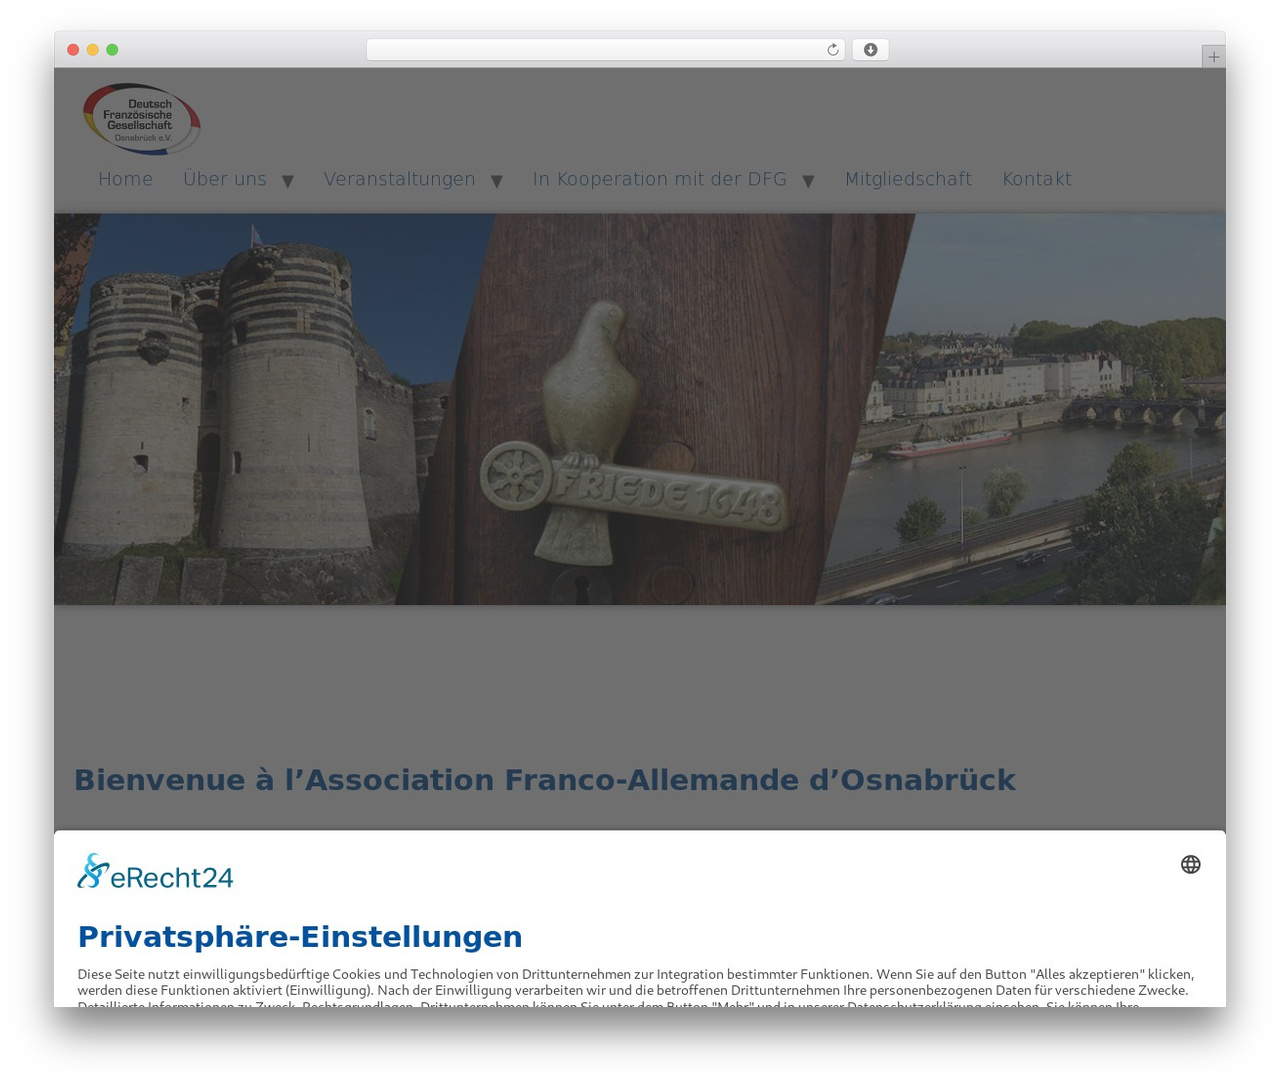Image resolution: width=1280 pixels, height=1084 pixels.
Task: Click the Friede 1648 banner image
Action: coord(640,409)
